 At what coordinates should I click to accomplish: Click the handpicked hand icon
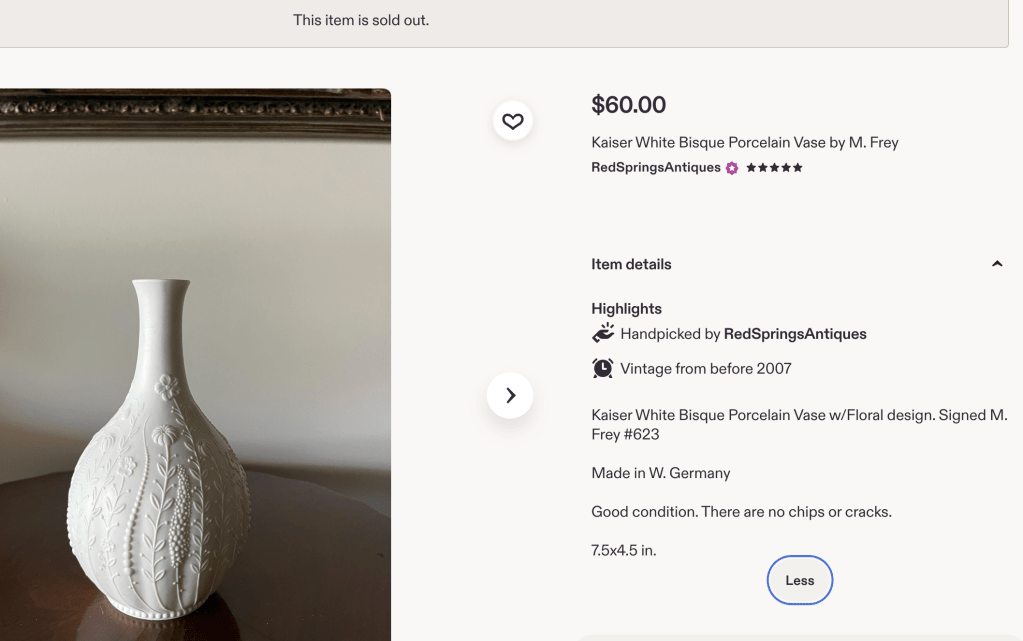pyautogui.click(x=603, y=333)
